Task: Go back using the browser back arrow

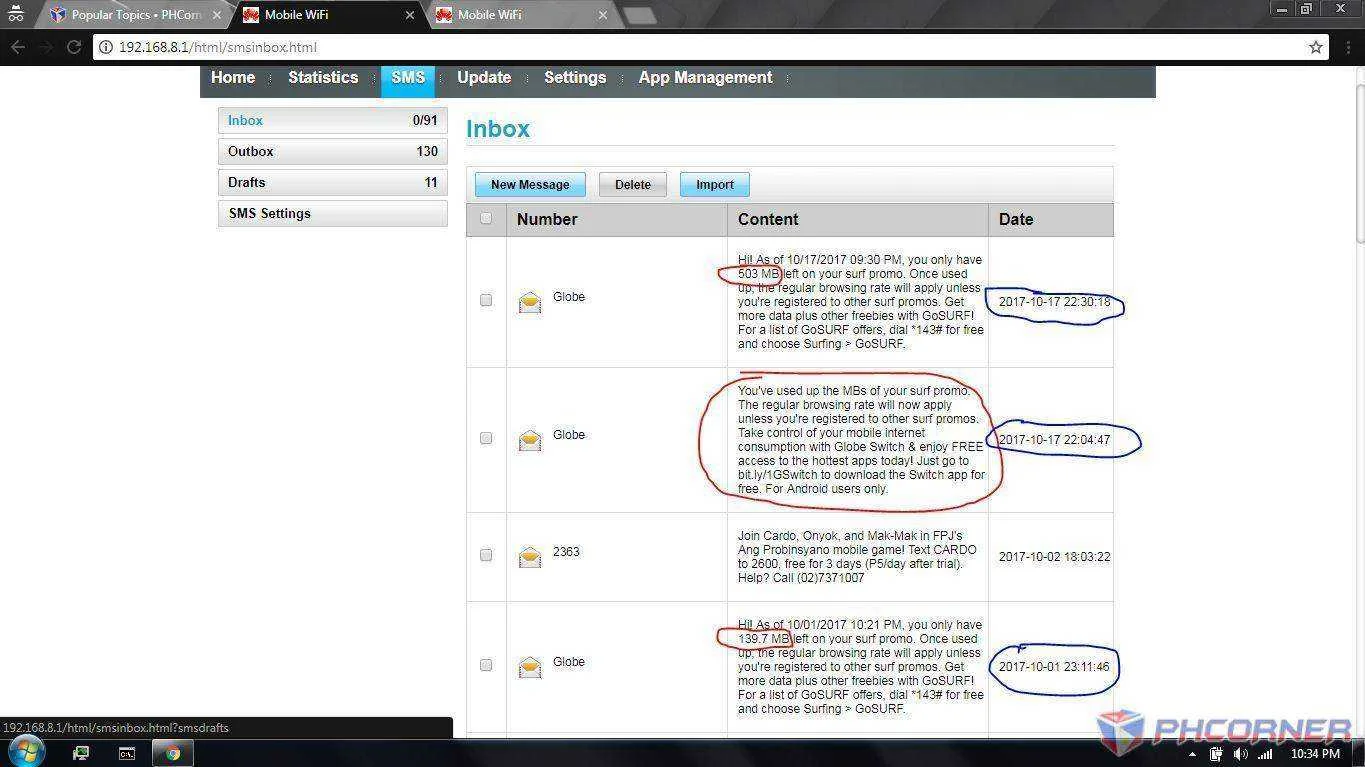Action: click(18, 47)
